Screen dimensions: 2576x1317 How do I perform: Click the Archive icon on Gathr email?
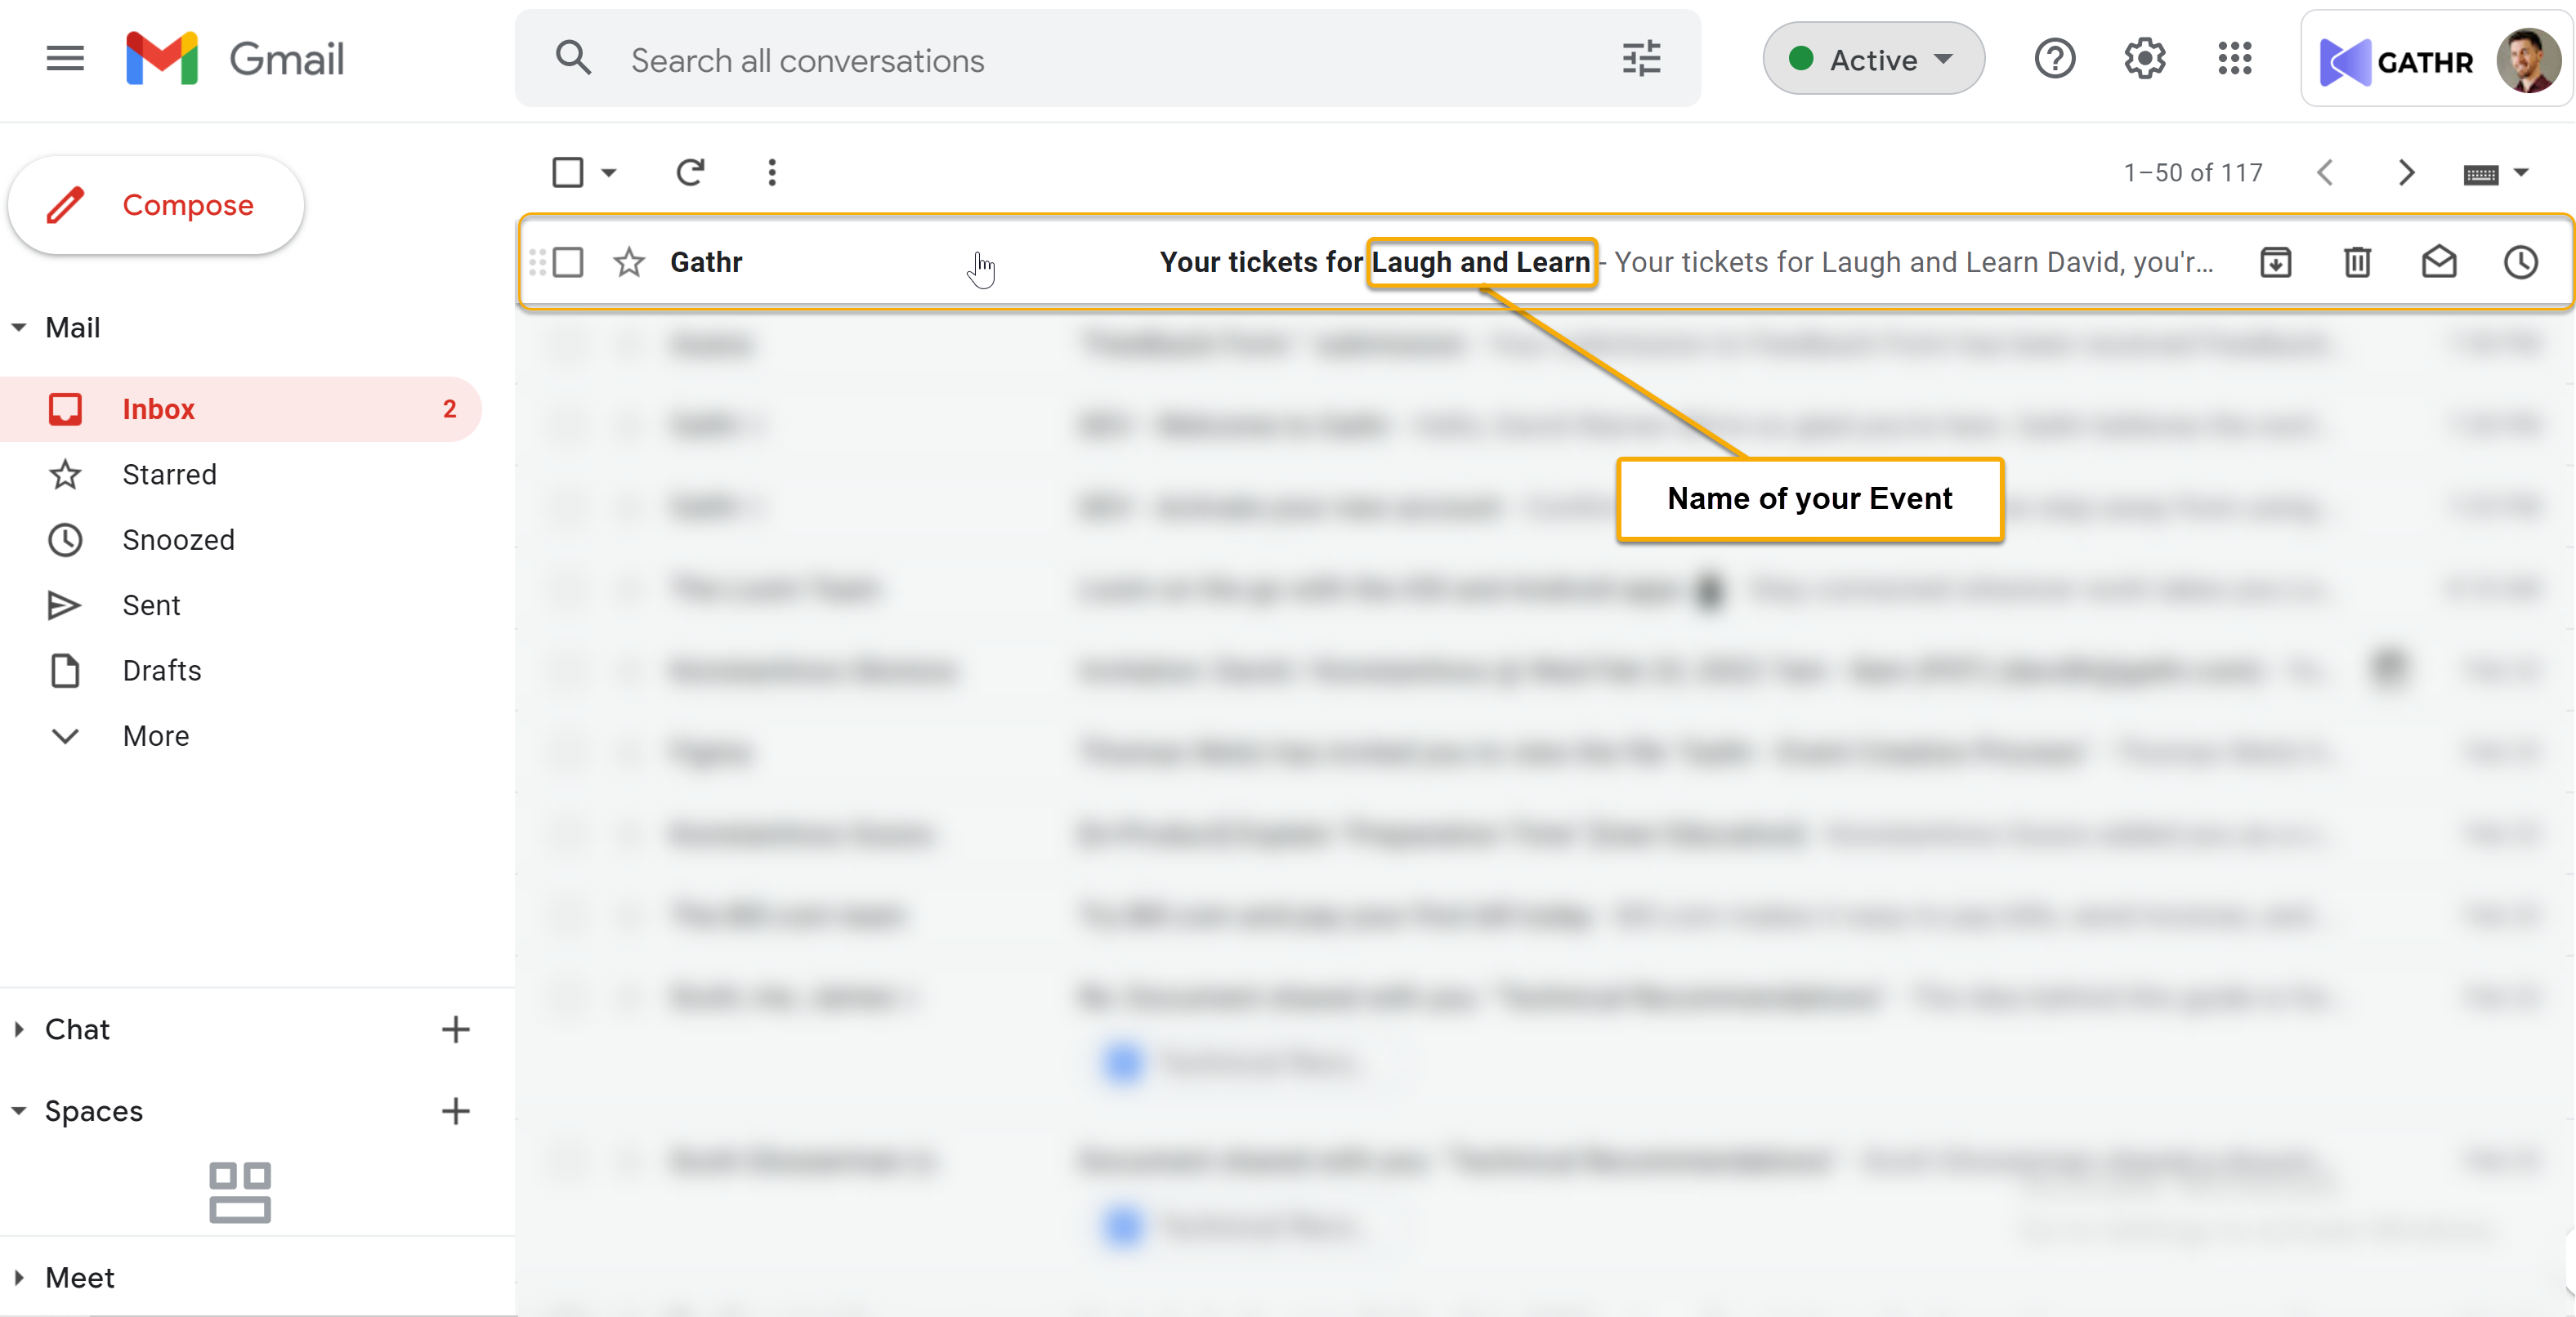pos(2275,262)
